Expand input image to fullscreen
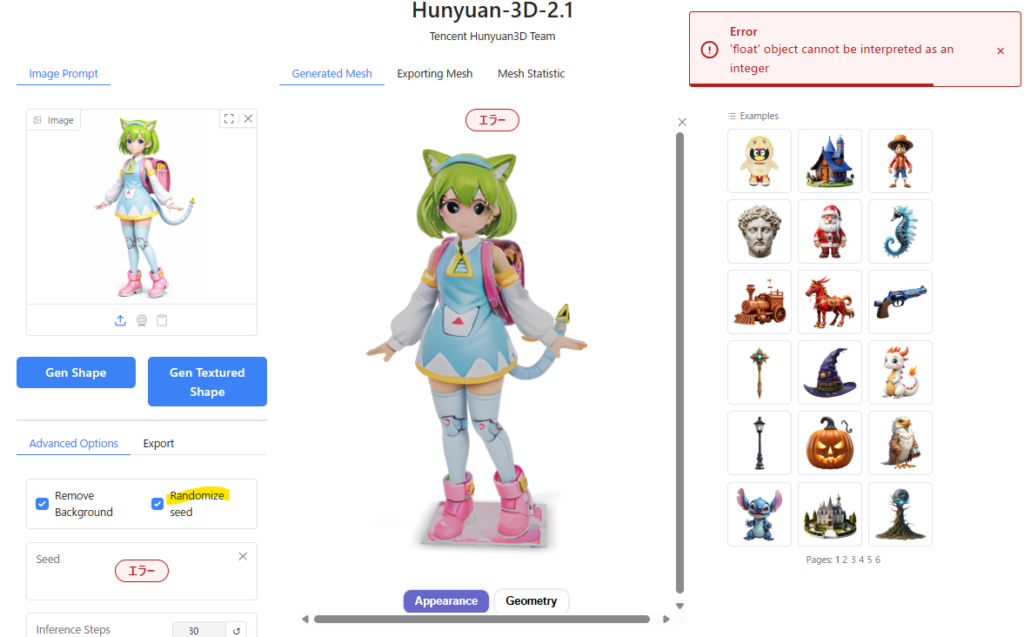 tap(229, 119)
